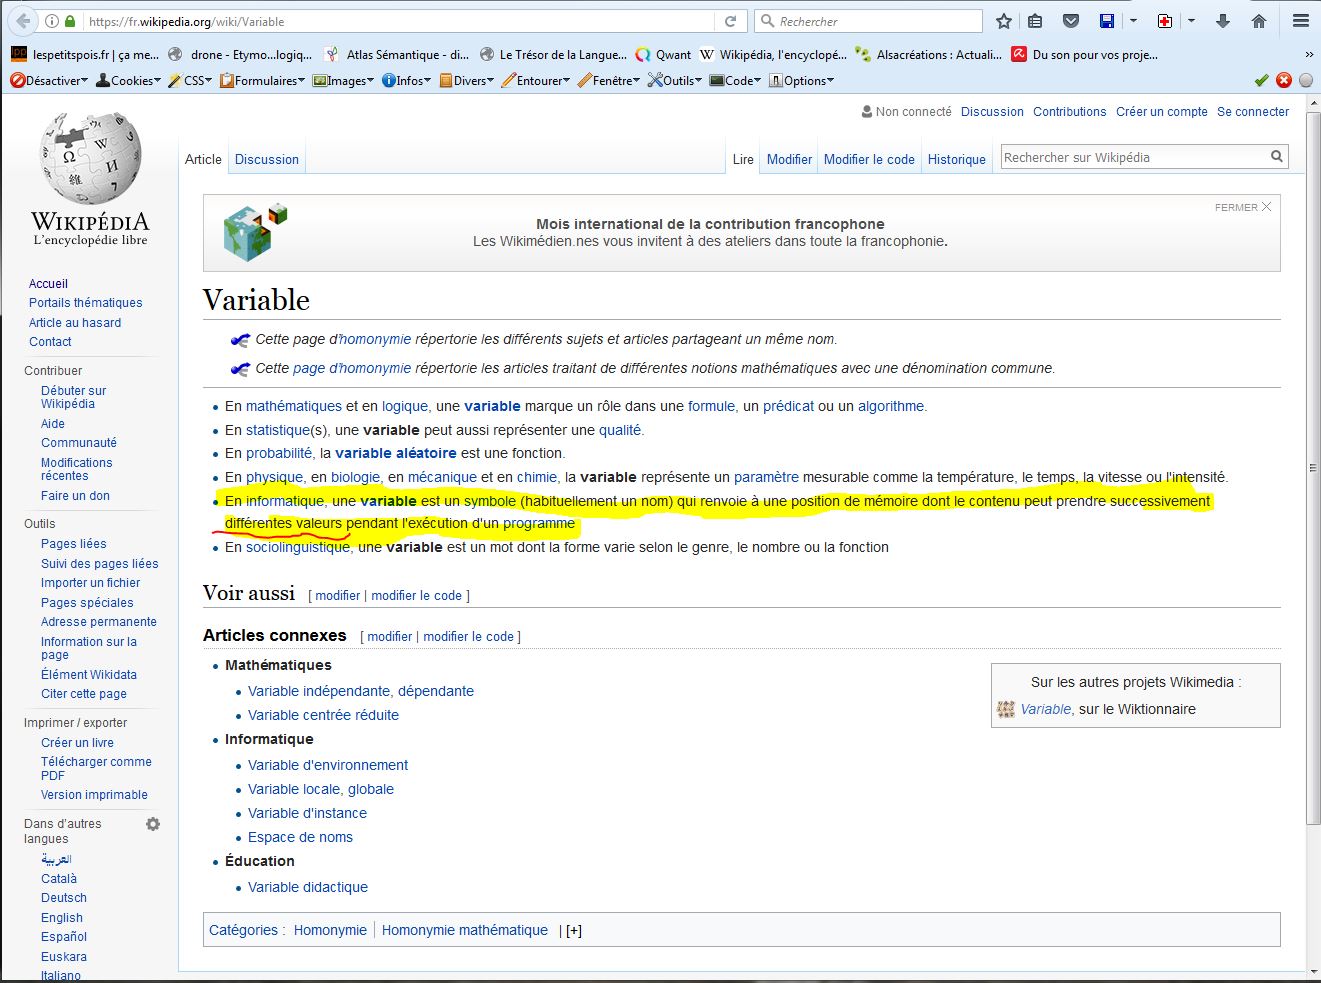1321x983 pixels.
Task: Switch to the Article tab
Action: [203, 159]
